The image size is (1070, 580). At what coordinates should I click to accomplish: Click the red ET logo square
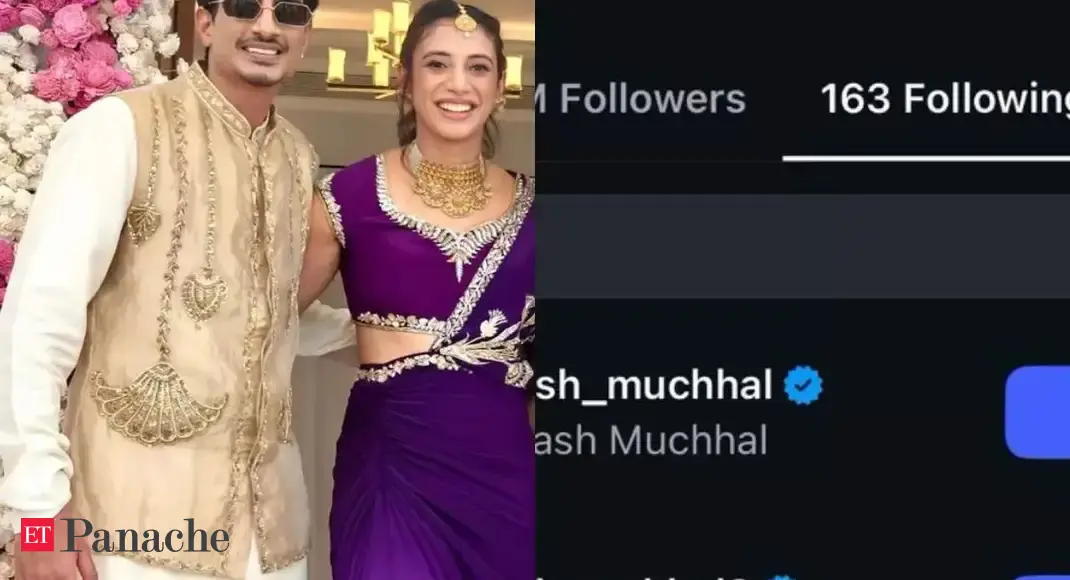[37, 534]
